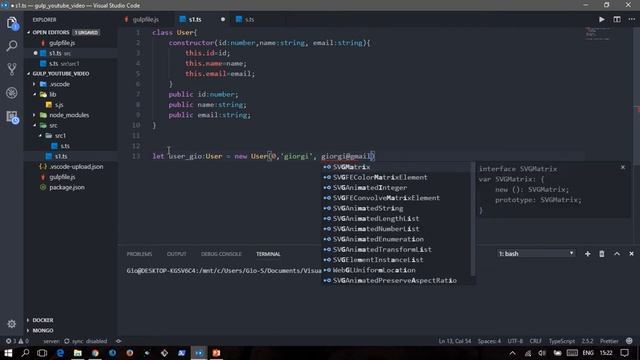Click the editor minimap preview

598,33
